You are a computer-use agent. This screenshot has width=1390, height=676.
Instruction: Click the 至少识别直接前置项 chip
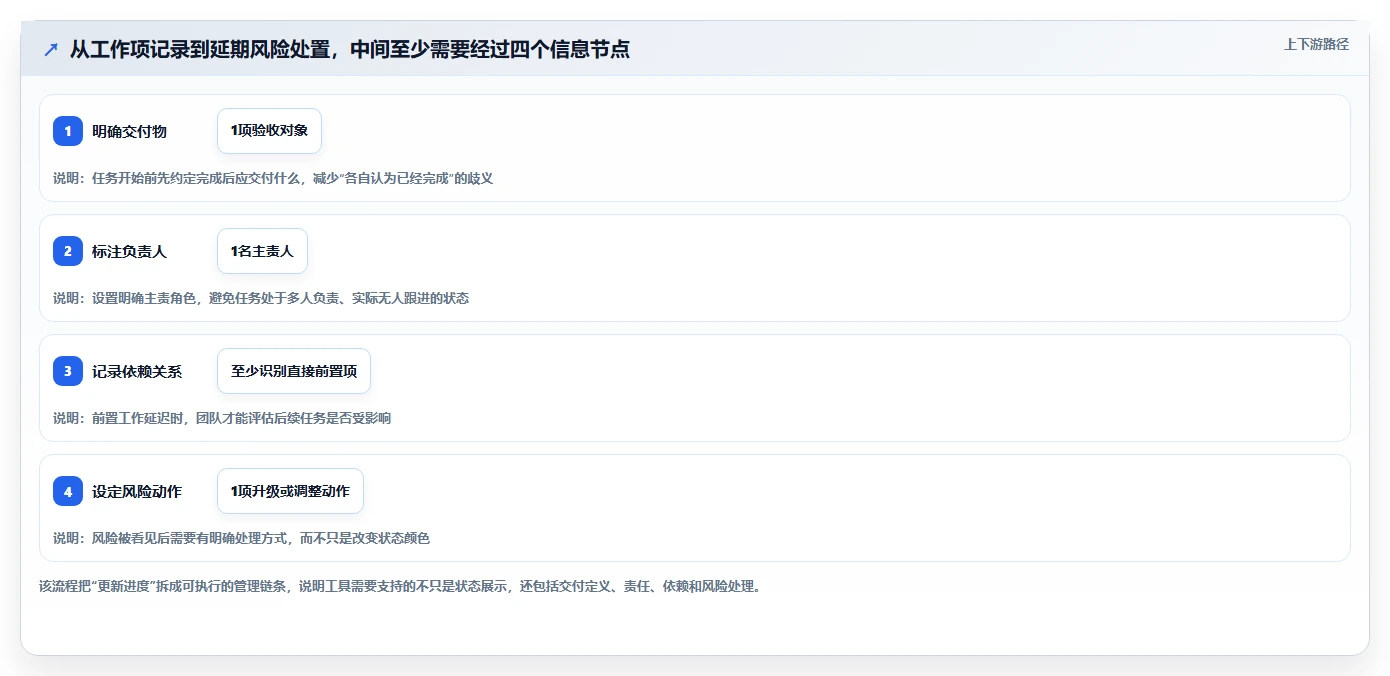294,371
